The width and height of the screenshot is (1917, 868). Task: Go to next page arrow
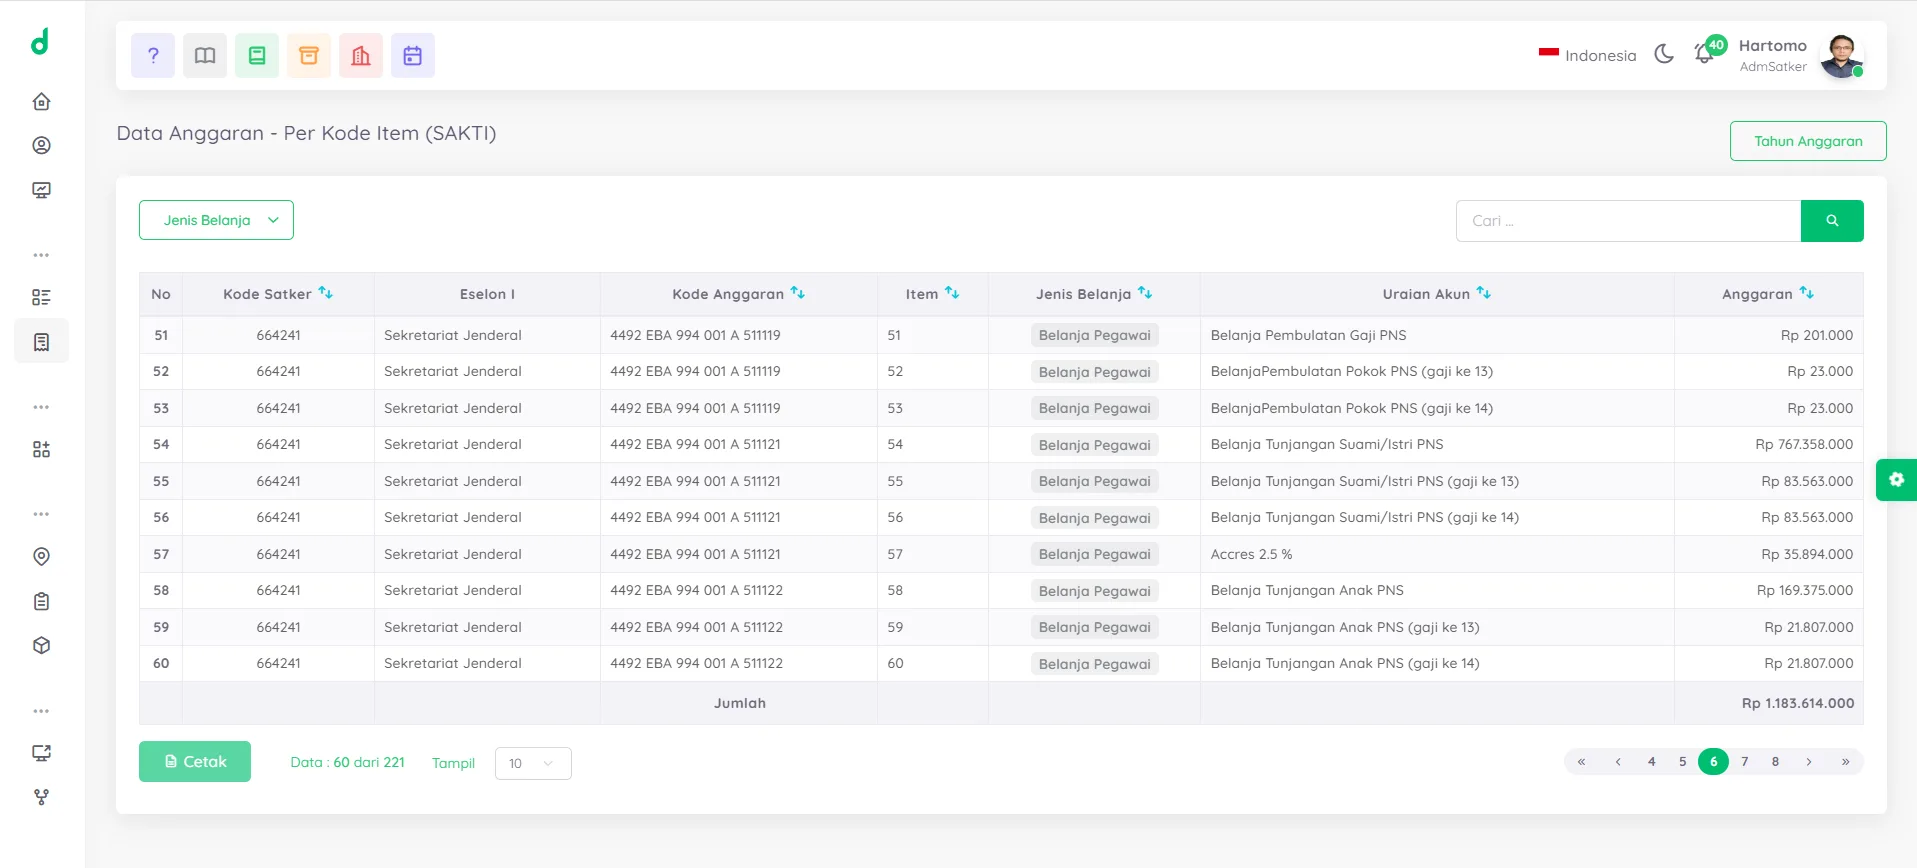1809,762
